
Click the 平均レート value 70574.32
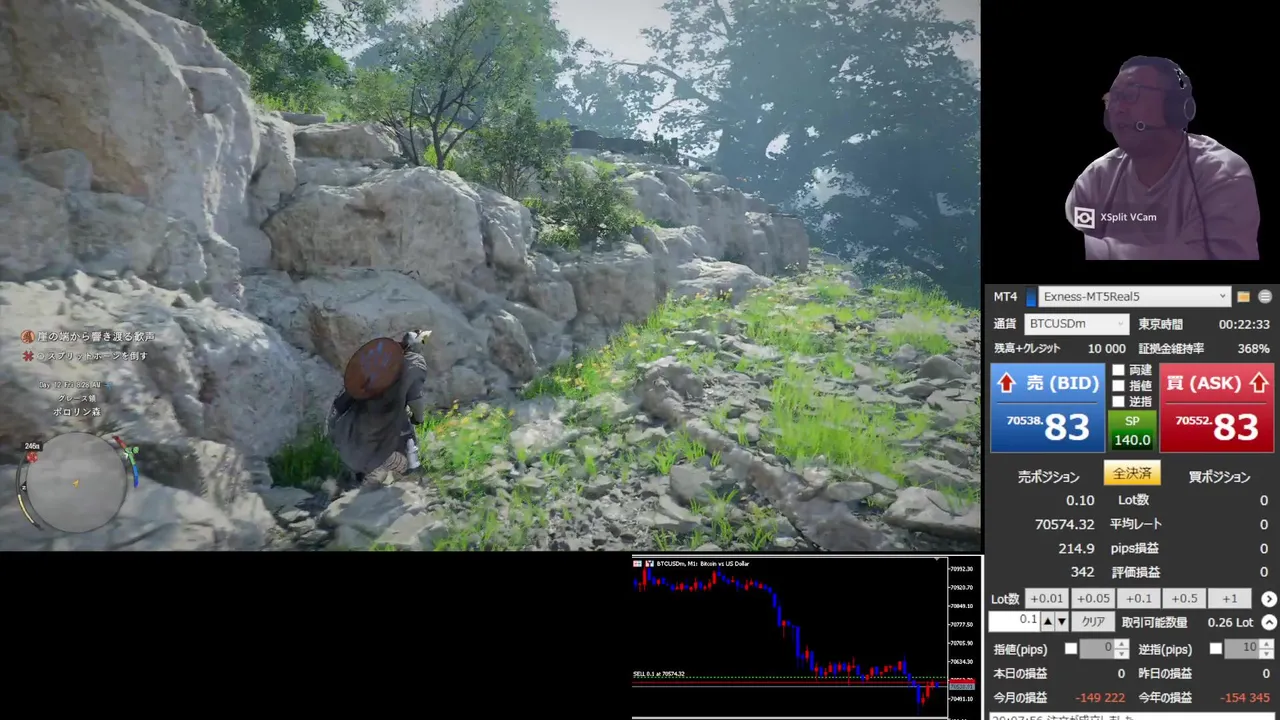pyautogui.click(x=1064, y=524)
